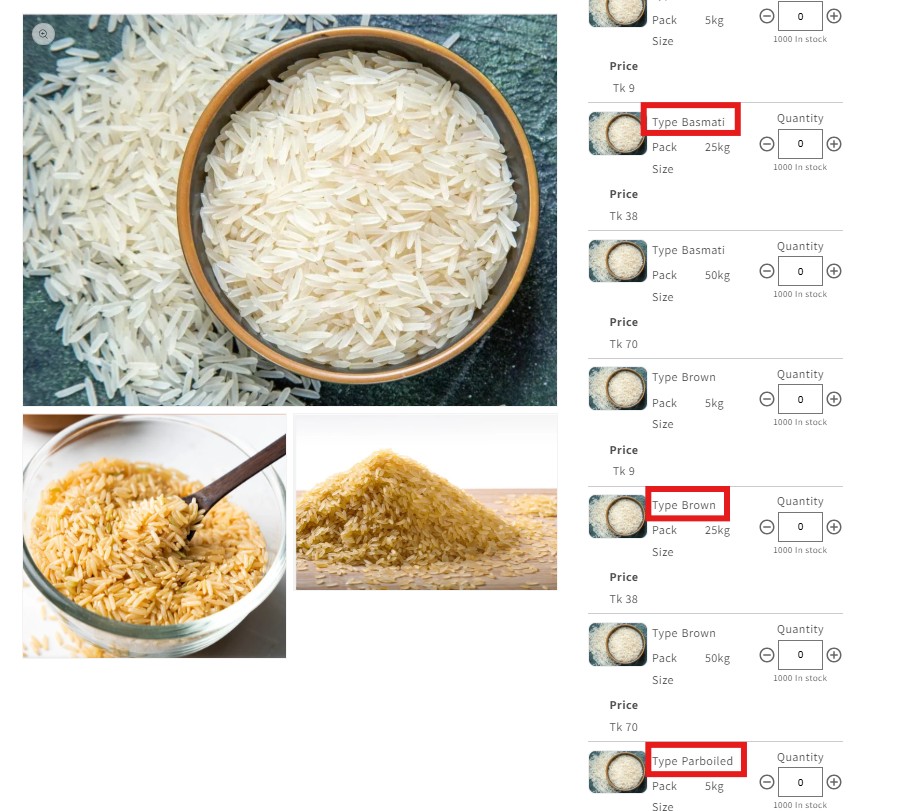Open the brown rice pile thumbnail
This screenshot has height=811, width=904.
[427, 502]
